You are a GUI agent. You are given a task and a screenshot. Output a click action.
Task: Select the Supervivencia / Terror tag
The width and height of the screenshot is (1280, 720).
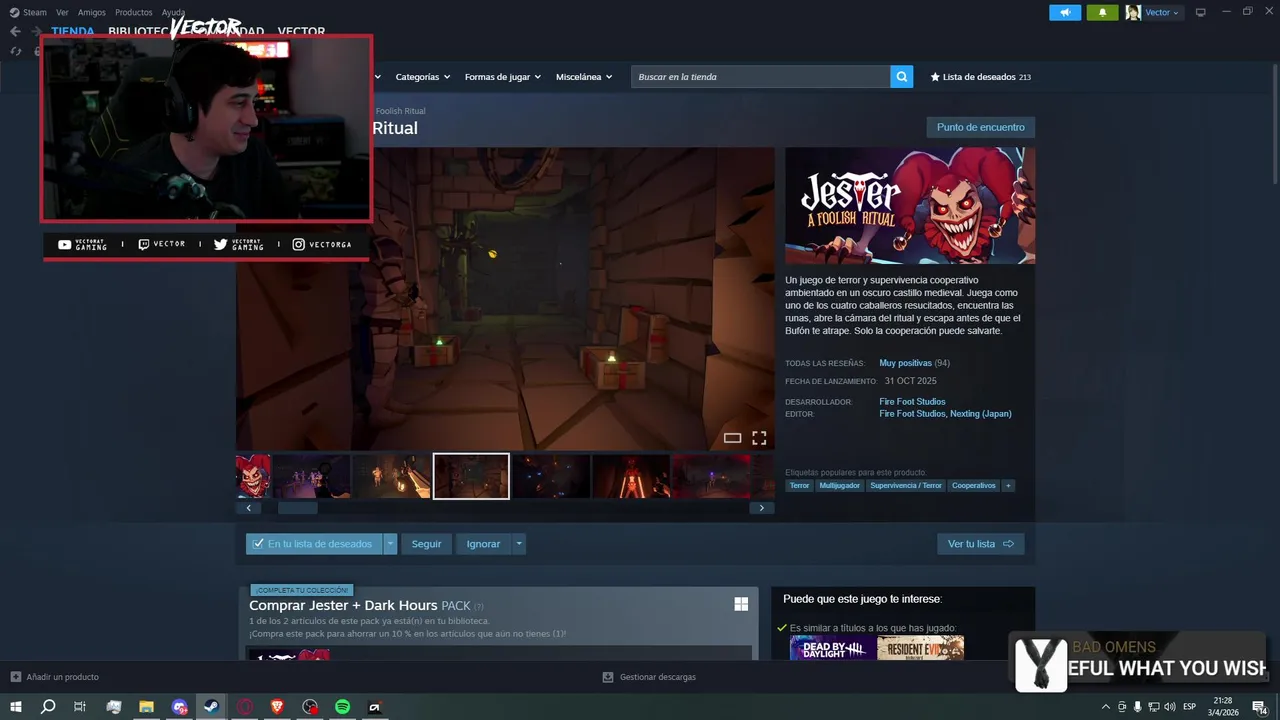pos(906,485)
